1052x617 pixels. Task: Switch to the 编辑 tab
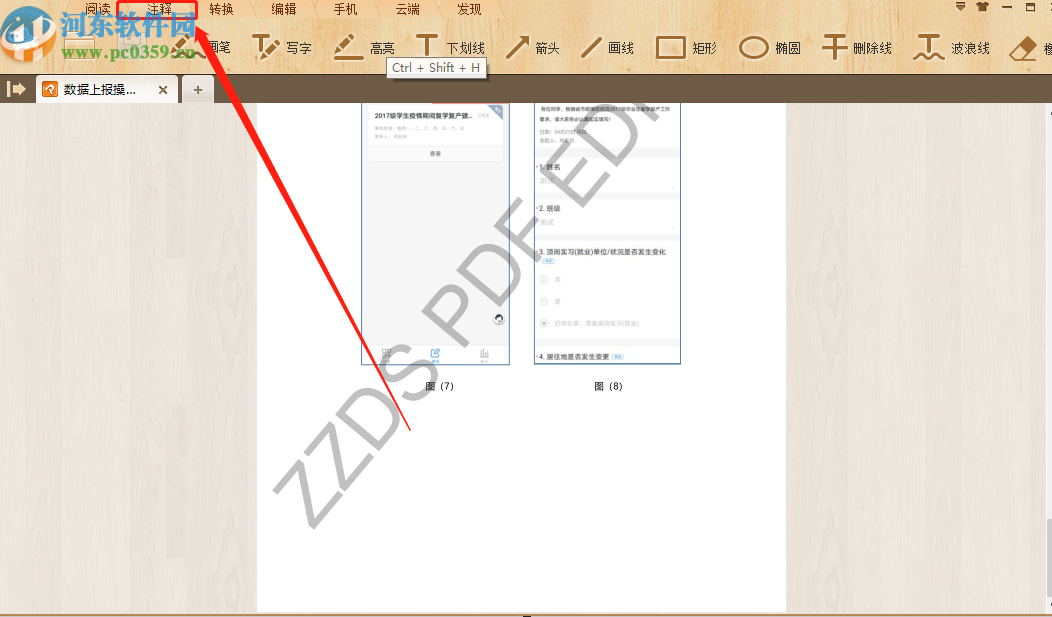coord(284,9)
